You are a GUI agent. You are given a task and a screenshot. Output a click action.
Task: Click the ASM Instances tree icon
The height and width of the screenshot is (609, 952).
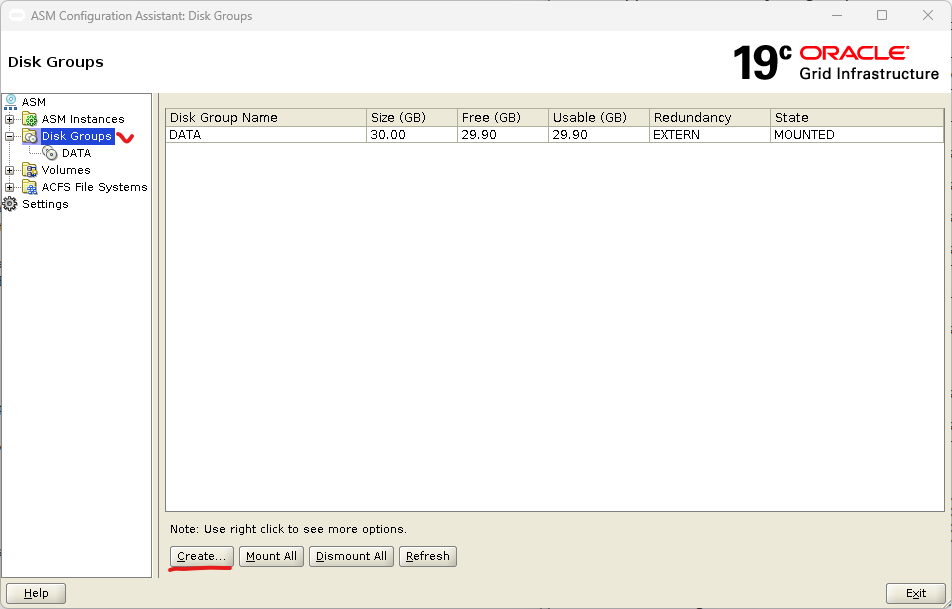(x=30, y=119)
